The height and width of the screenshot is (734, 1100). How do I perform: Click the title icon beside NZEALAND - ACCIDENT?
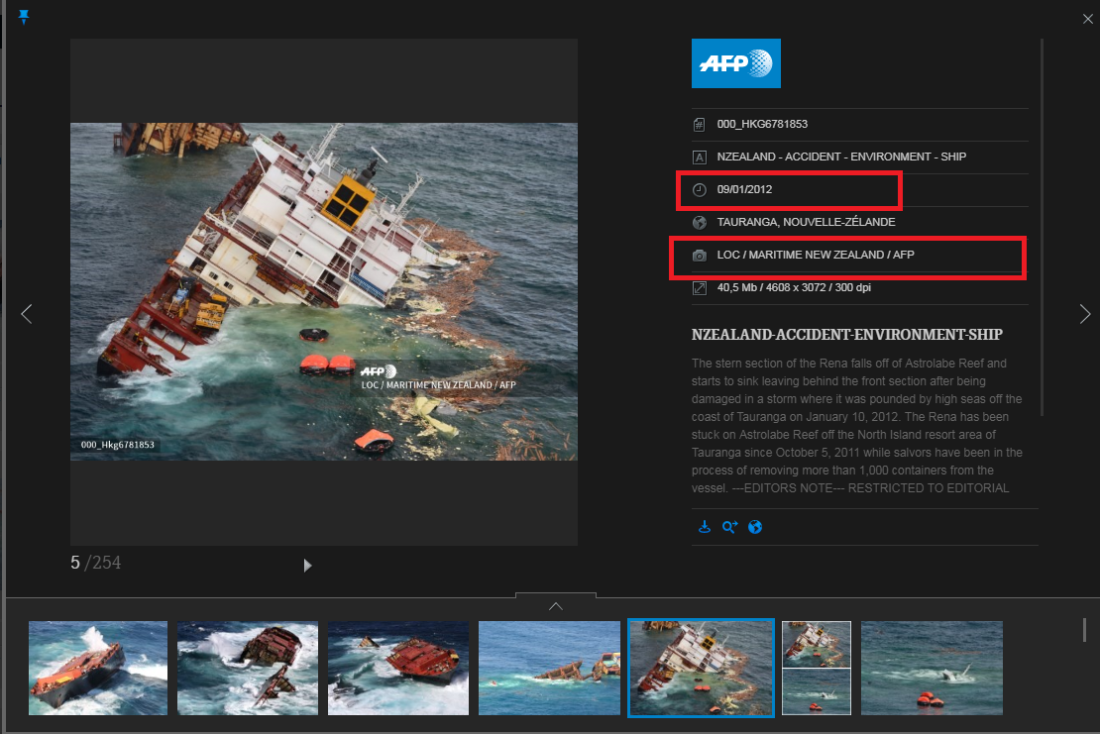699,157
